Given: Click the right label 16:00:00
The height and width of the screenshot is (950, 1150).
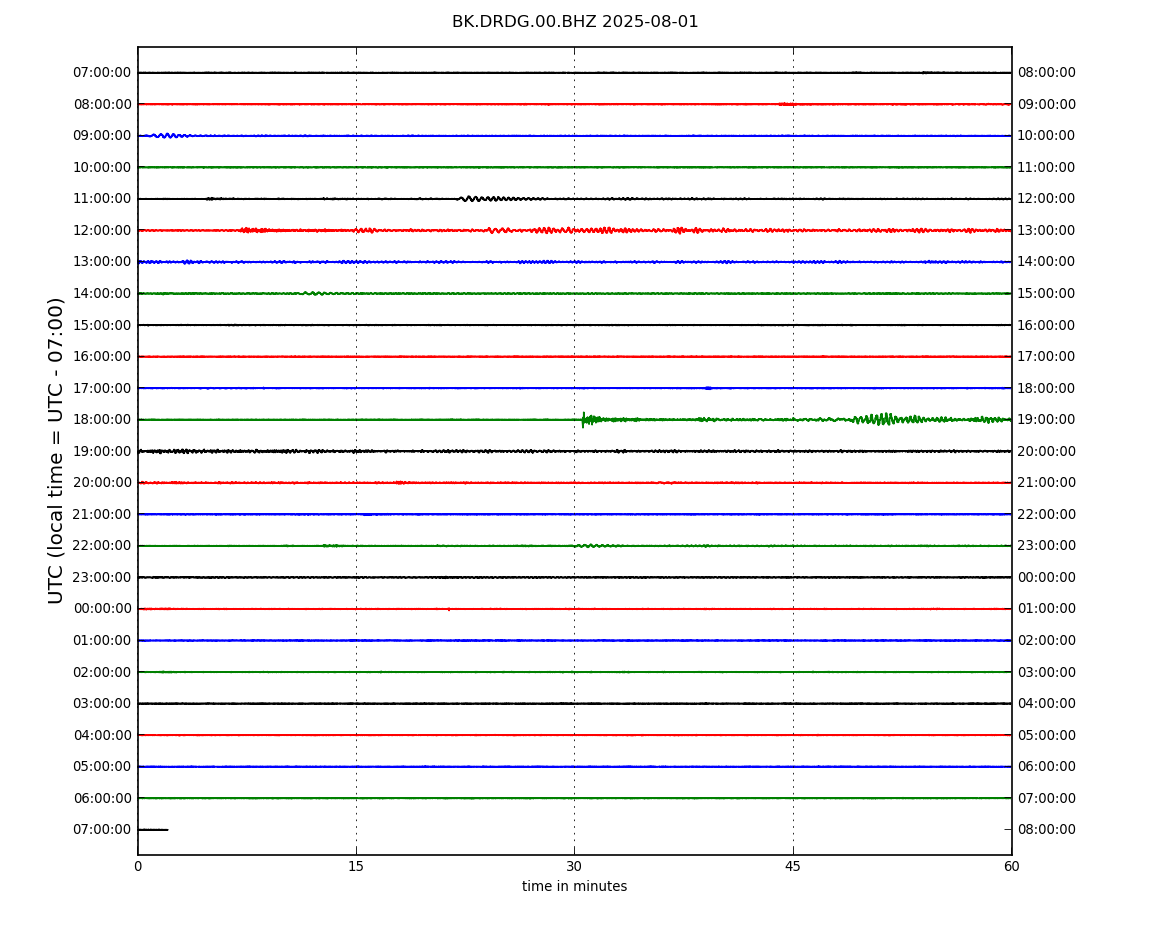Looking at the screenshot, I should pyautogui.click(x=1047, y=325).
